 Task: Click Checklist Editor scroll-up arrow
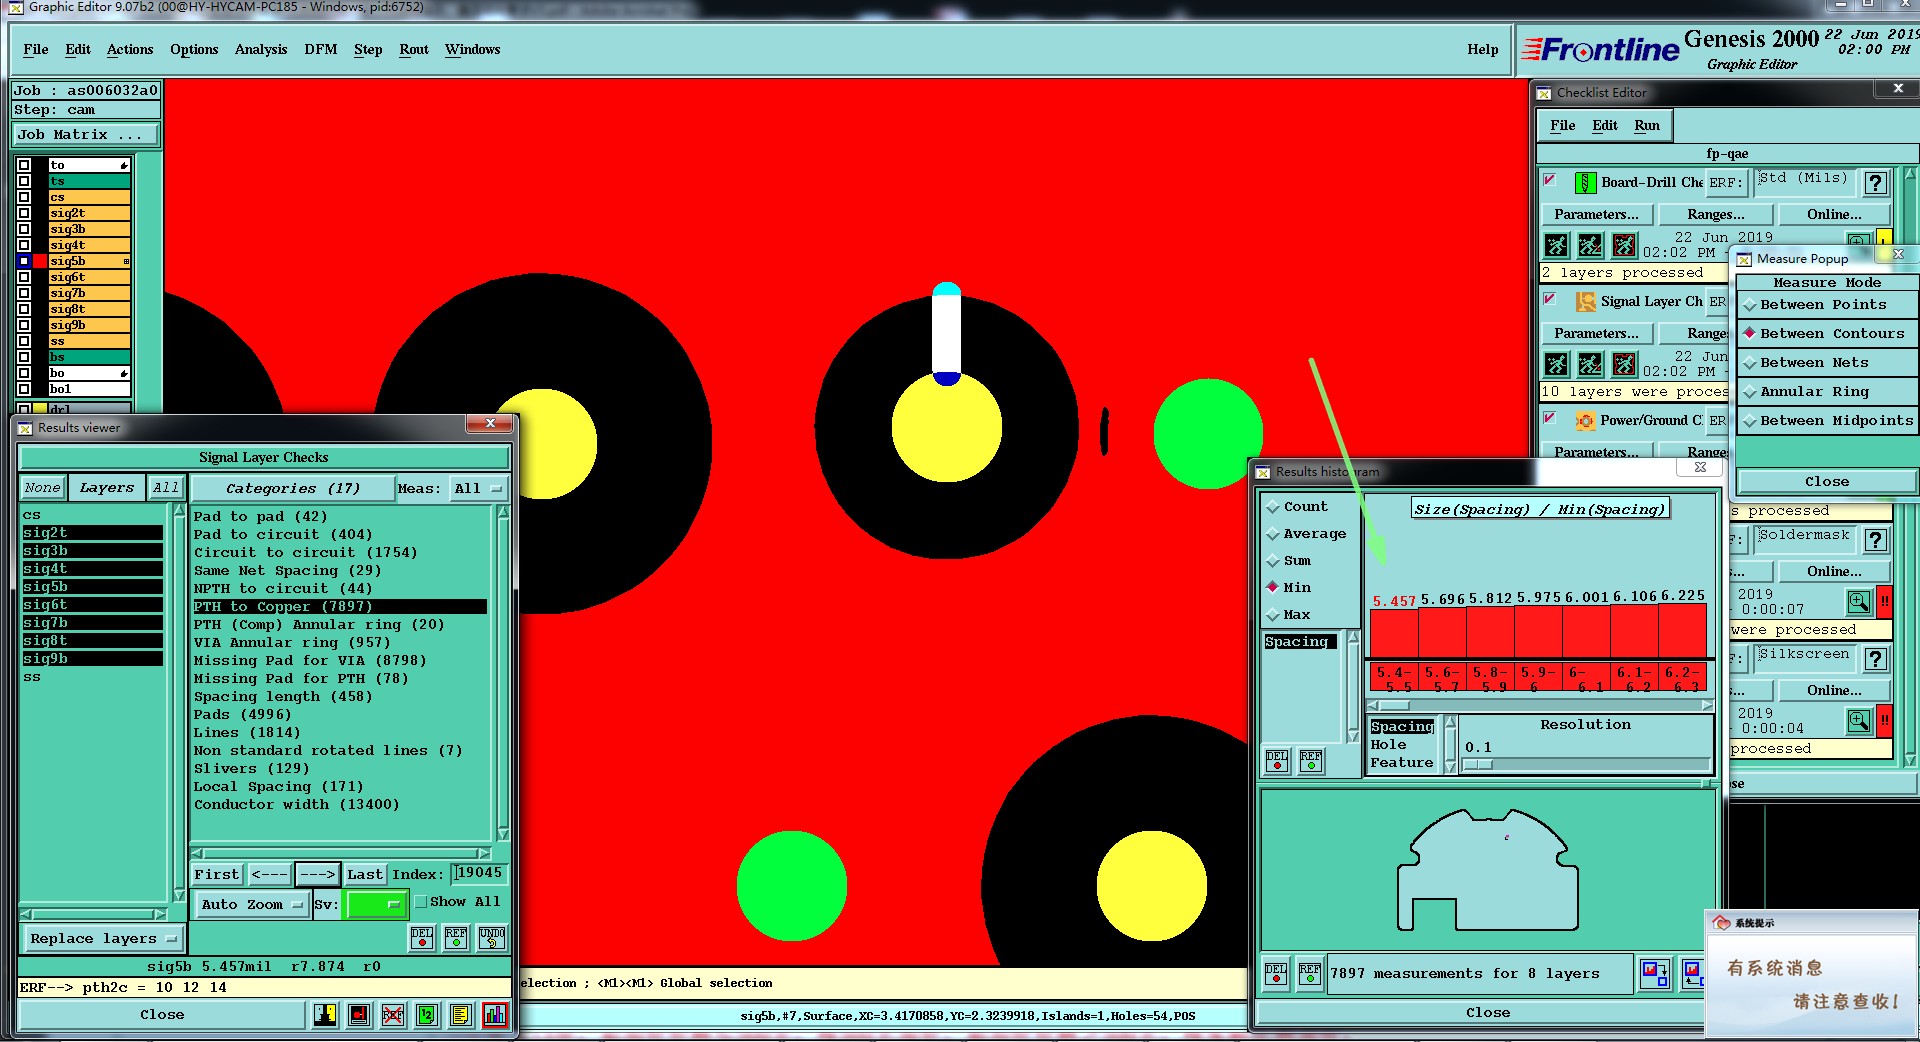pyautogui.click(x=1911, y=173)
